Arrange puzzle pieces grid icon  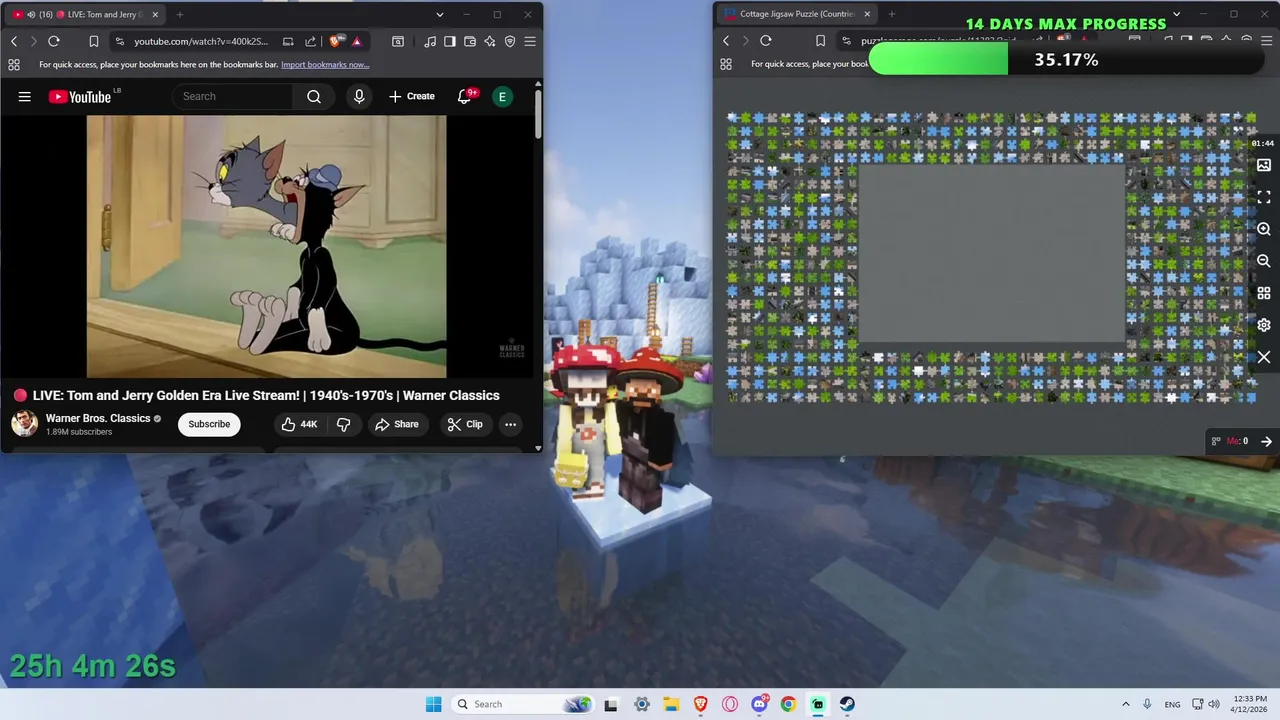[x=1264, y=293]
